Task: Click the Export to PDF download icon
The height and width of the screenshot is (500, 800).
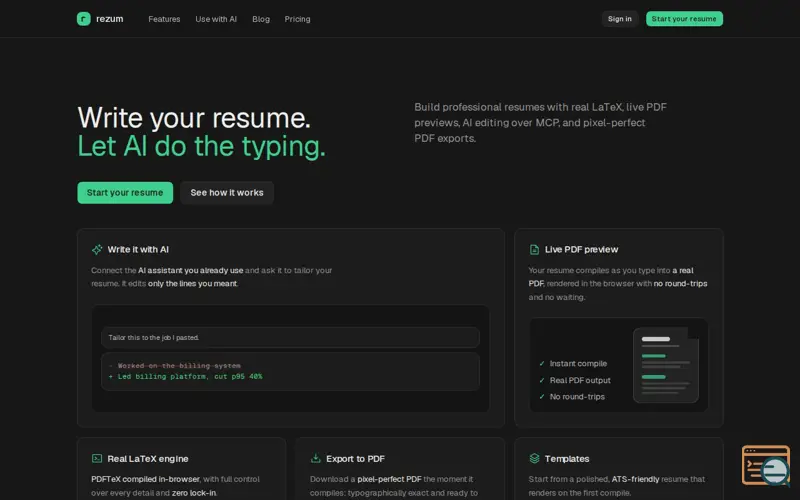Action: (x=315, y=458)
